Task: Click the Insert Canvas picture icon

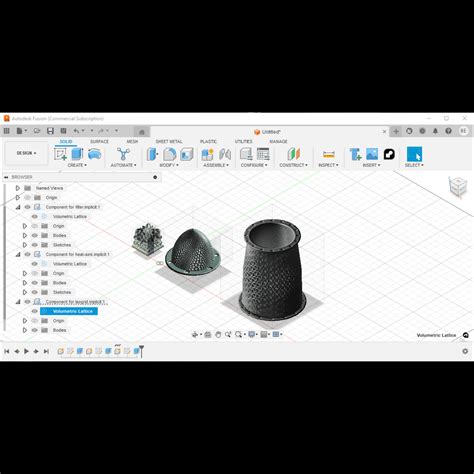Action: click(x=372, y=154)
